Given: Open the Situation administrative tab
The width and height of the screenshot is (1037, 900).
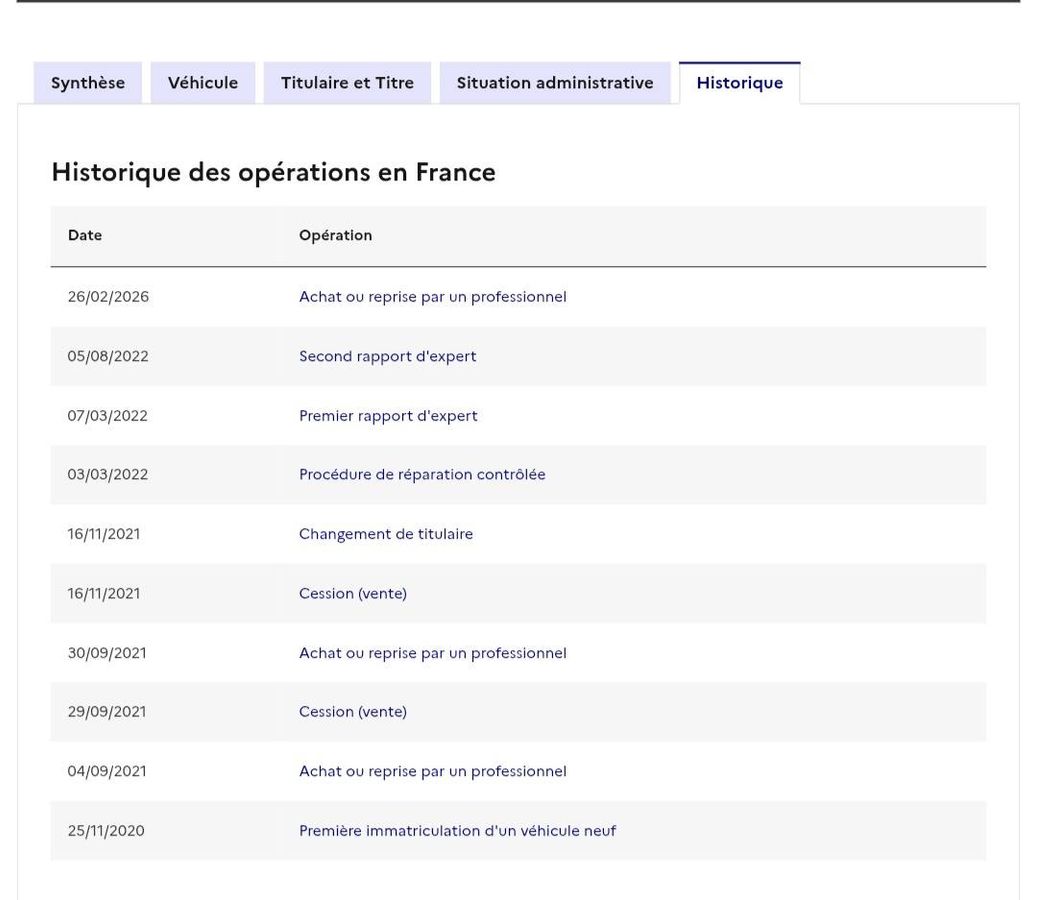Looking at the screenshot, I should click(555, 83).
